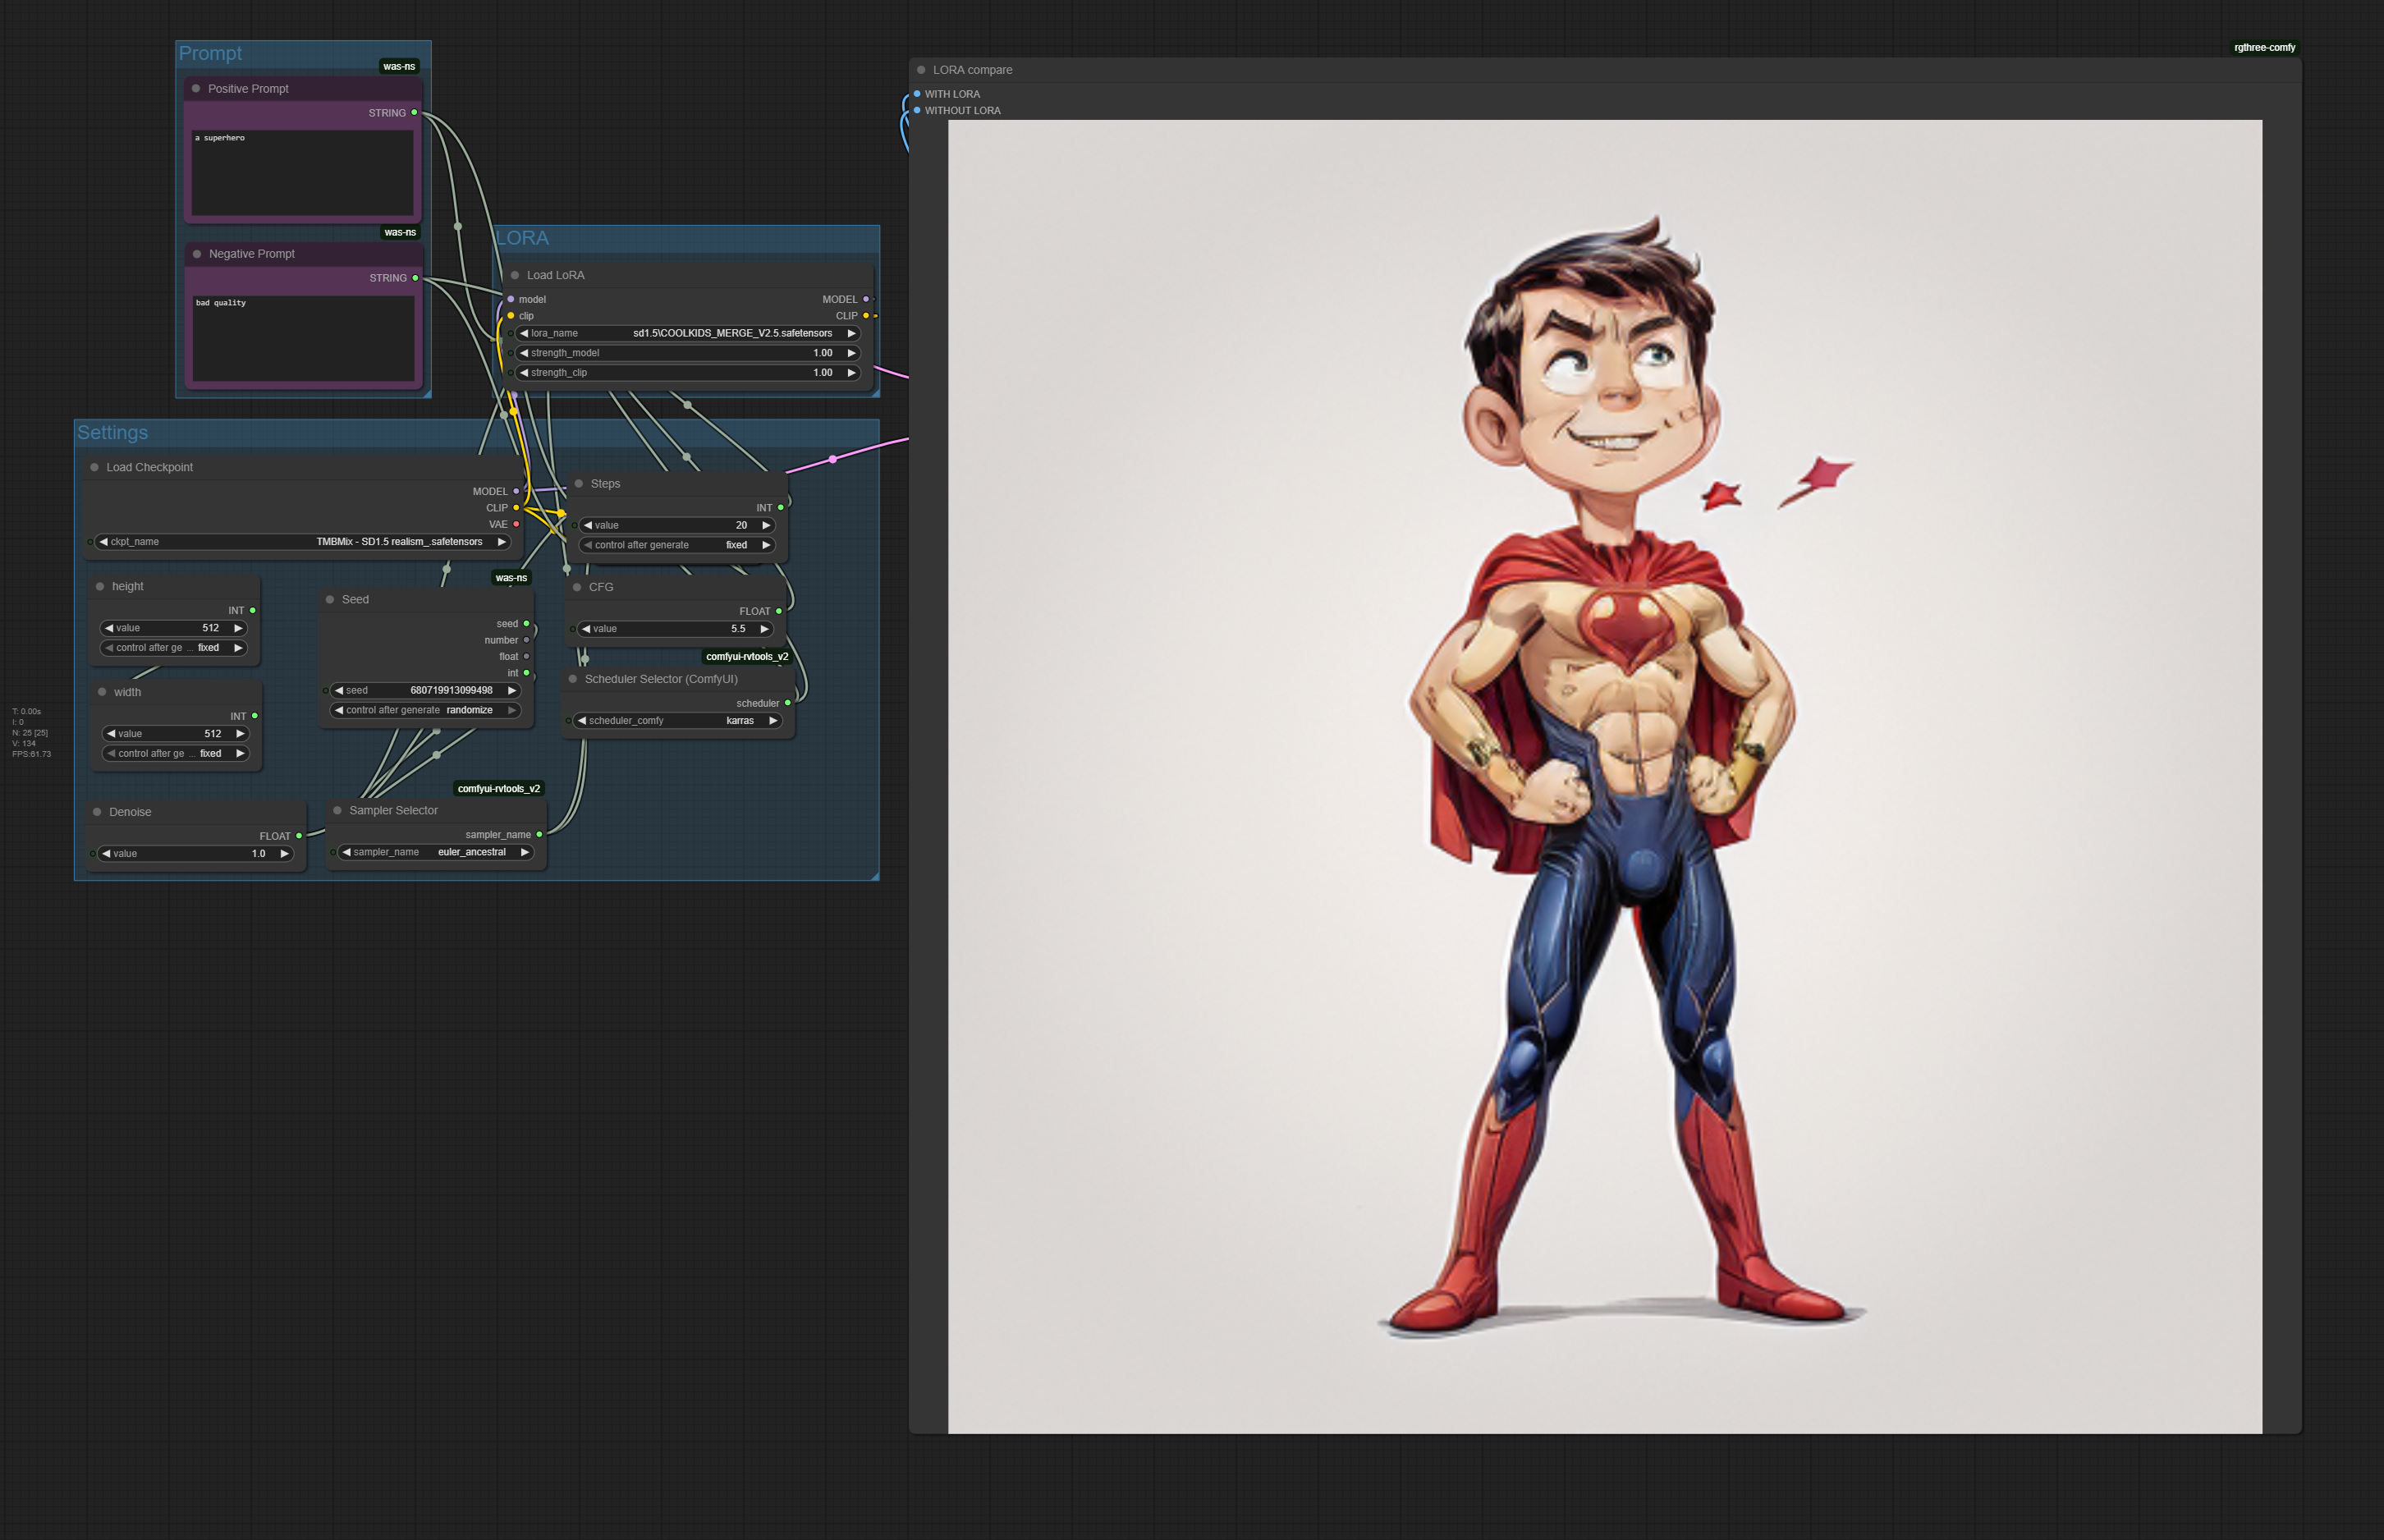
Task: Toggle the LORA compare node's collapse dot
Action: tap(921, 70)
